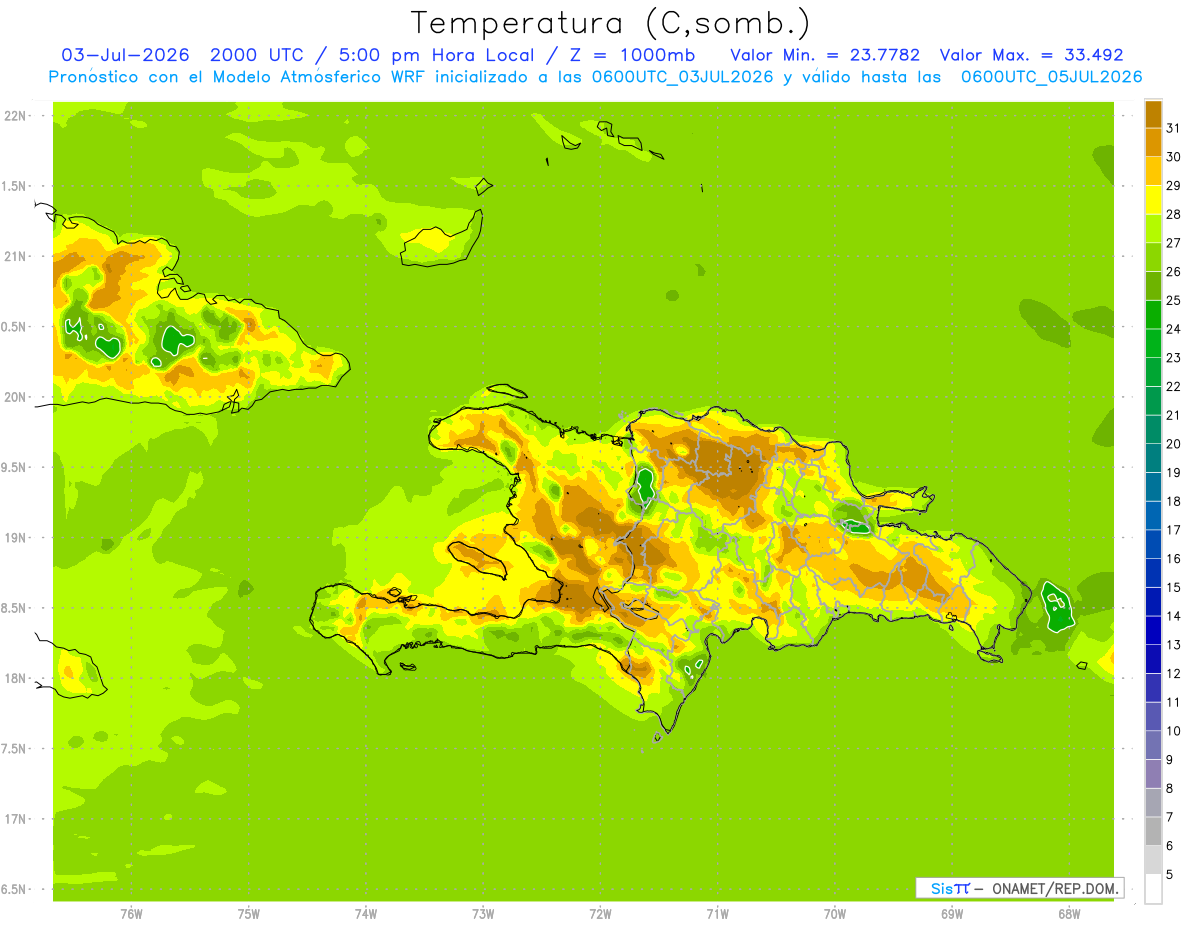Select the legend band between 30 and 31
The image size is (1200, 927).
[x=1153, y=142]
